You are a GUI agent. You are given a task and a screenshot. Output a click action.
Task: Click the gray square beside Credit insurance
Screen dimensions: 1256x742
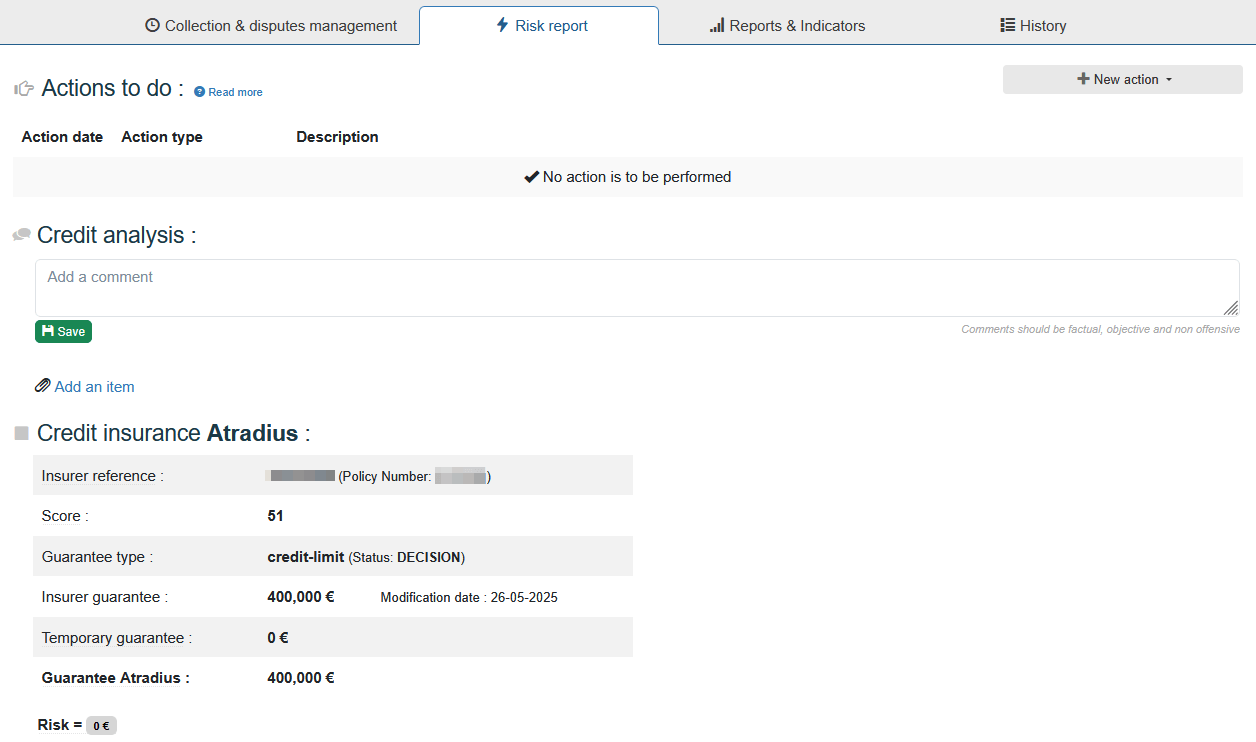click(21, 433)
